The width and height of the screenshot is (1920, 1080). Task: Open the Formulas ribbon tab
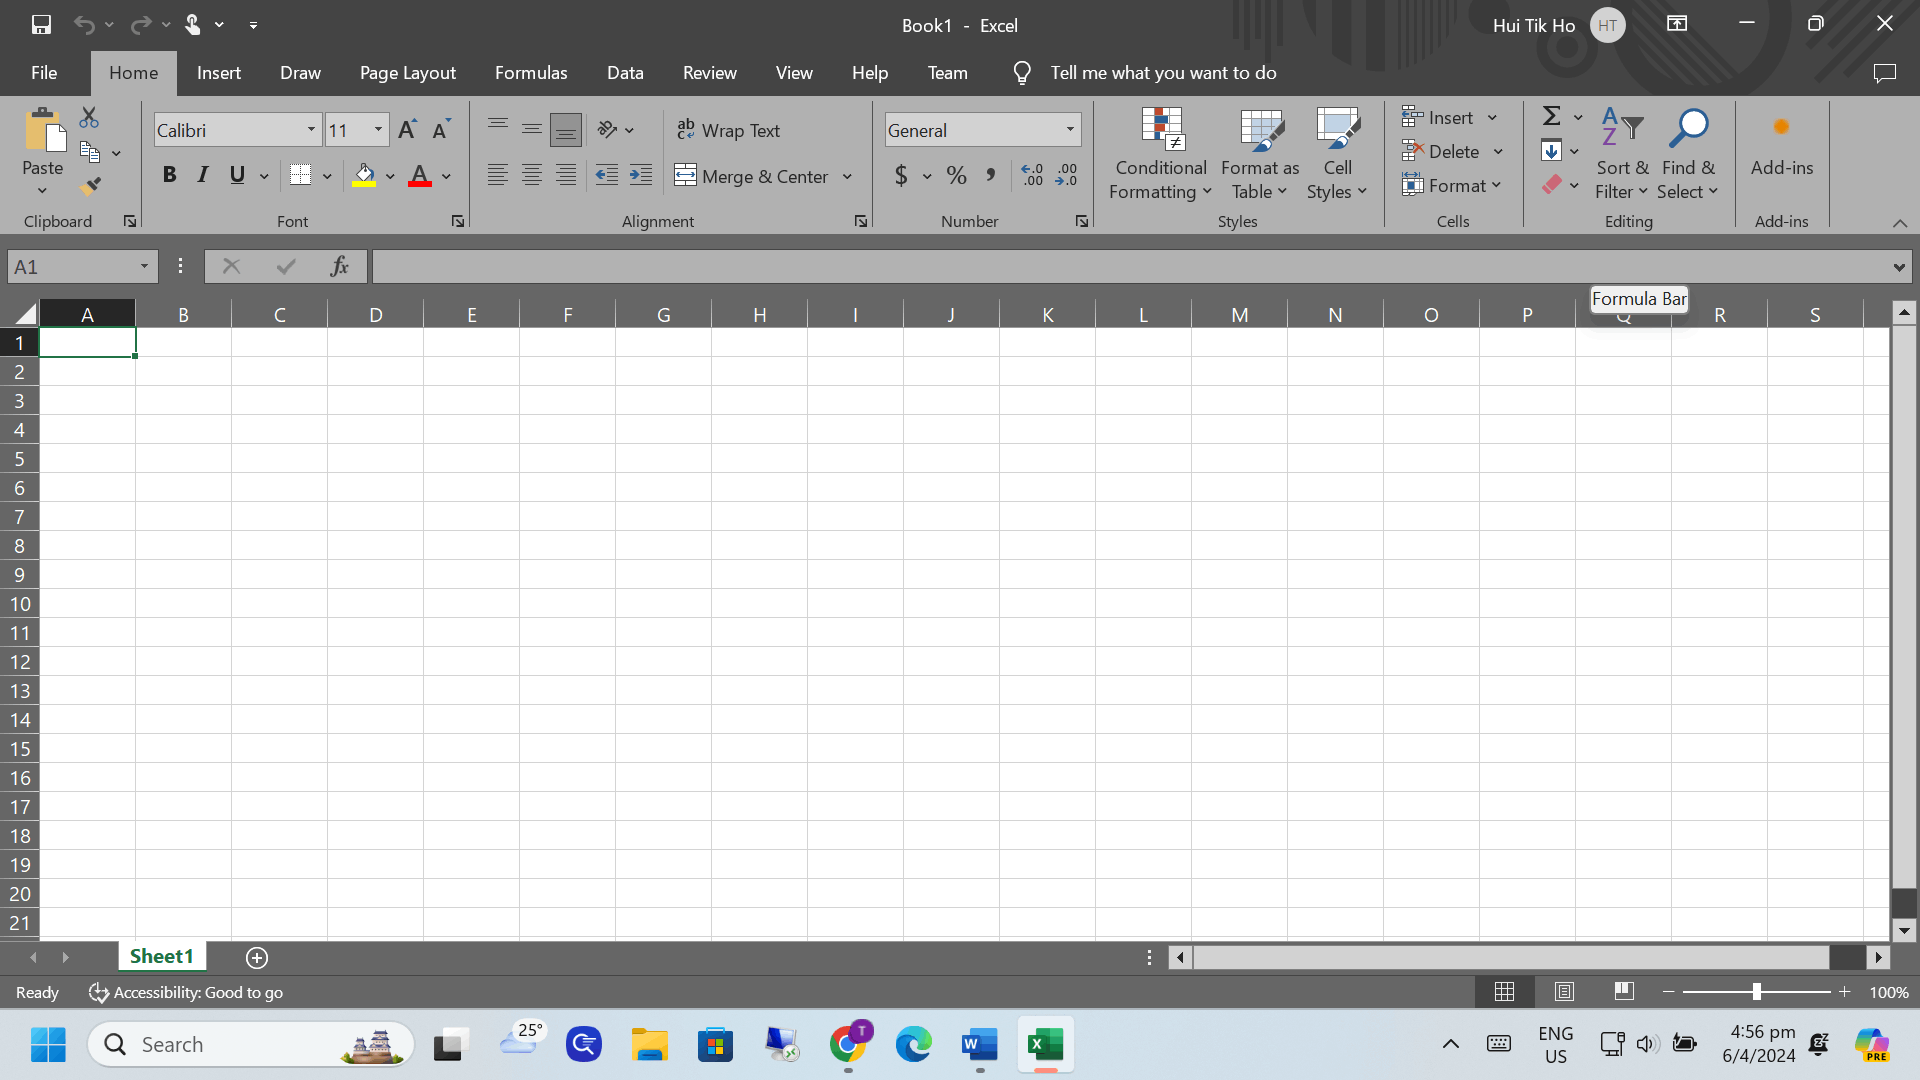point(530,73)
